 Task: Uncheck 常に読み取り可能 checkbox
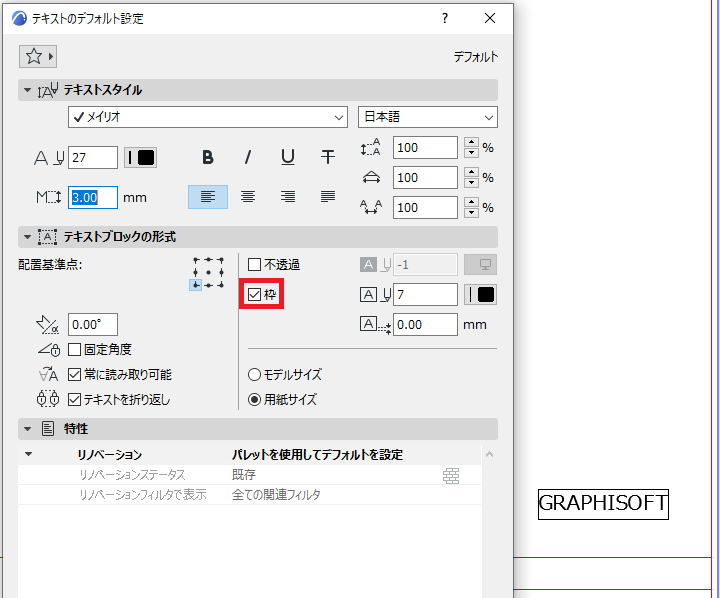[x=74, y=374]
